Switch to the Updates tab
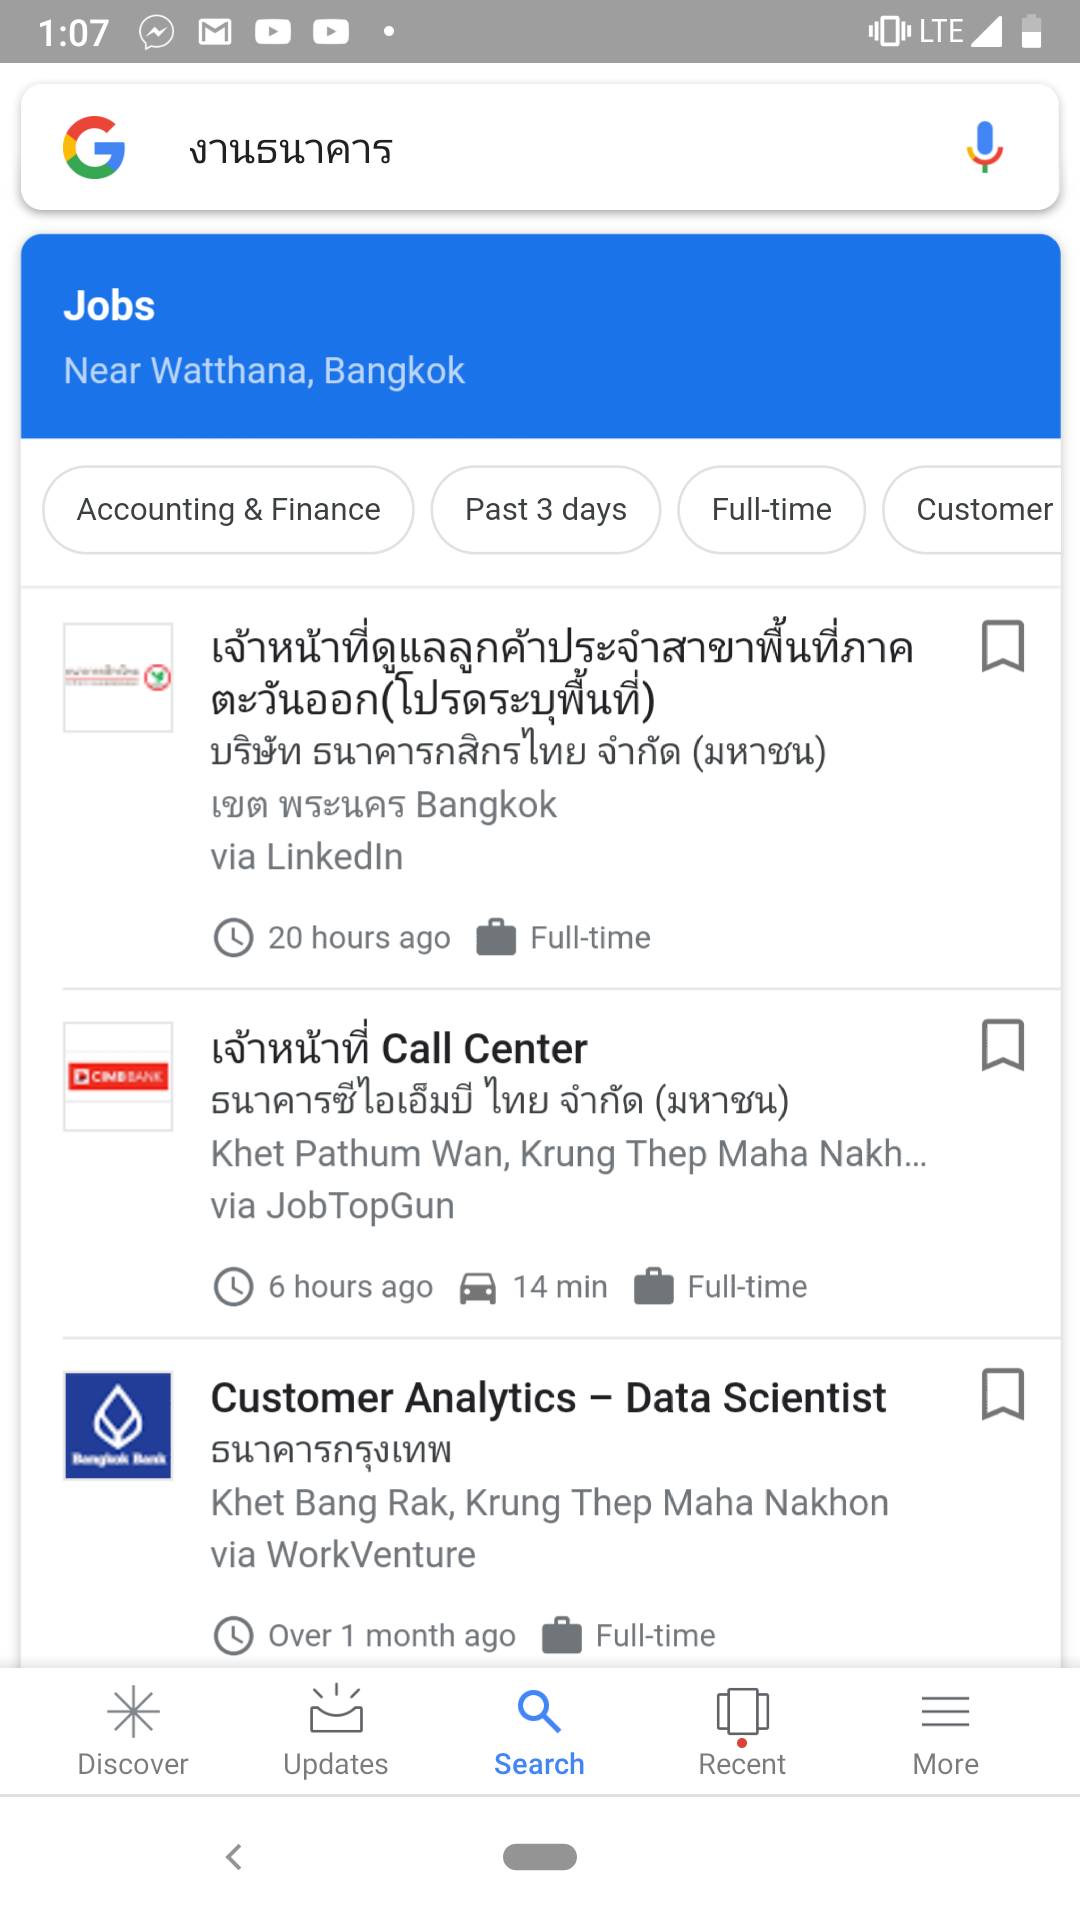The height and width of the screenshot is (1920, 1080). click(336, 1732)
